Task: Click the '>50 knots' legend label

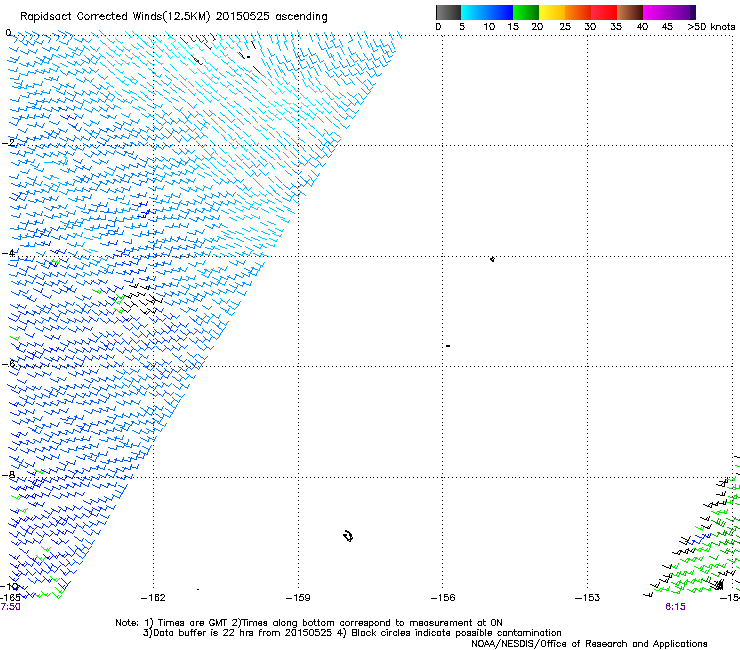Action: point(711,27)
